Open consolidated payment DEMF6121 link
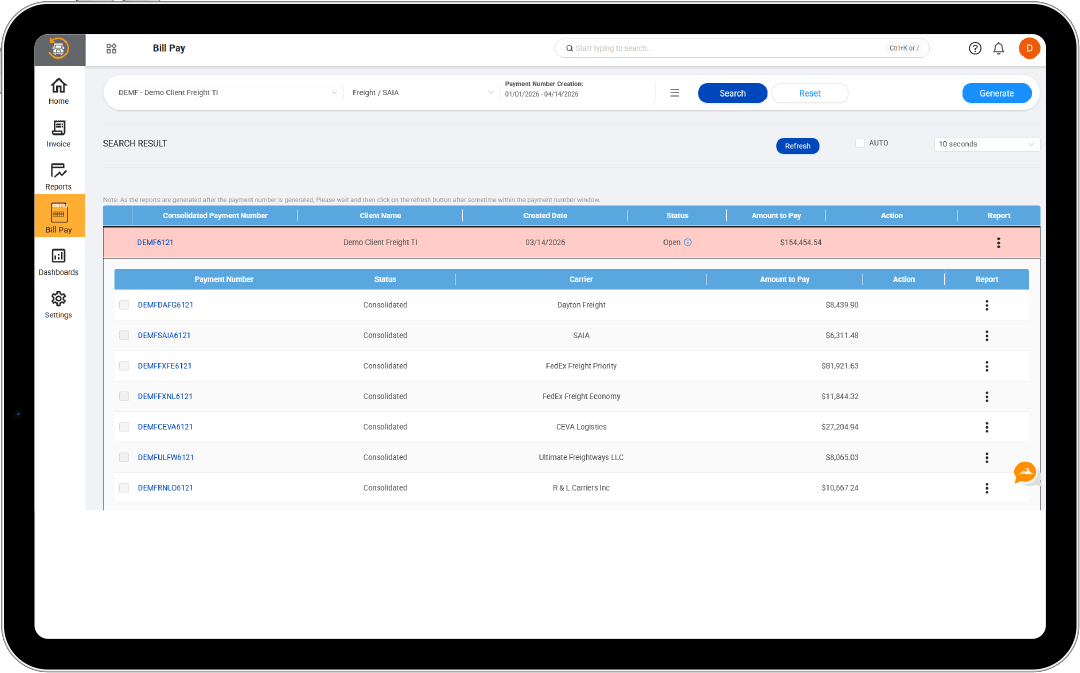1080x673 pixels. 155,242
